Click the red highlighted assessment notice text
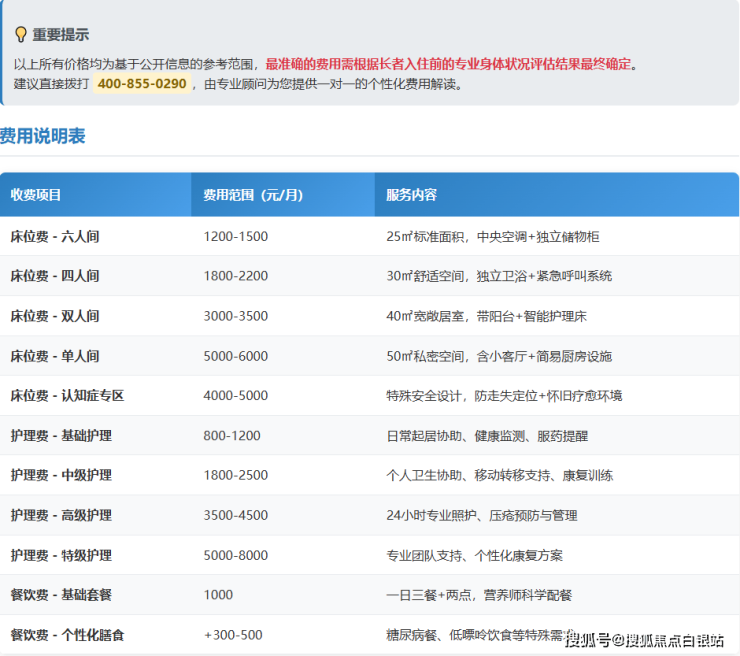Screen dimensions: 740x656 pyautogui.click(x=448, y=64)
